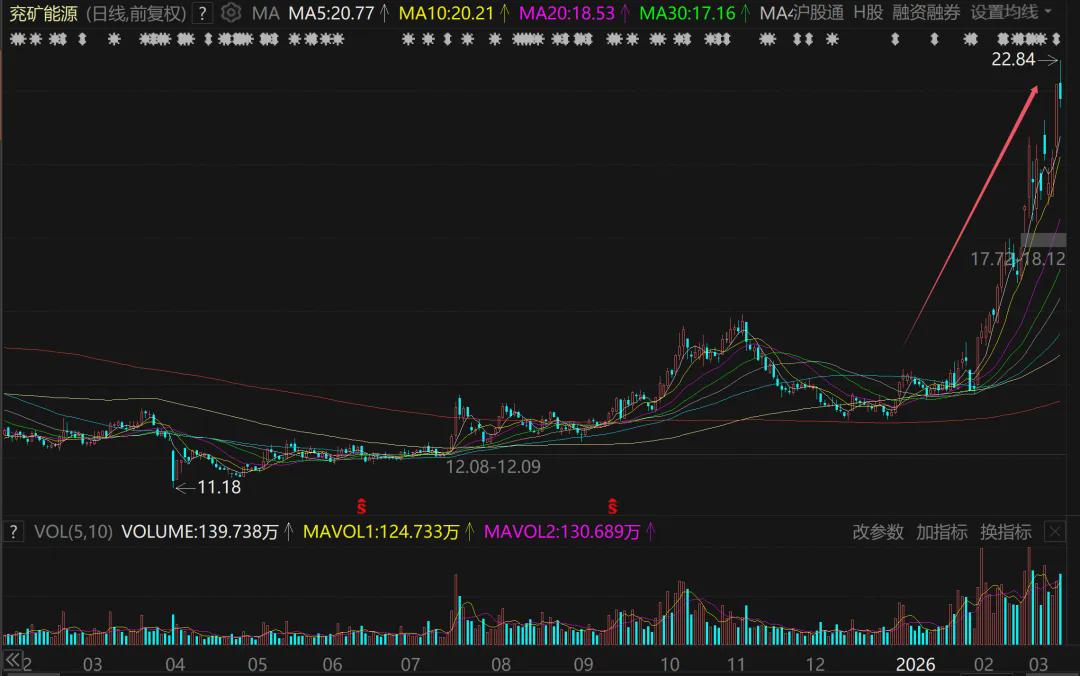Click the first red S marker
The image size is (1080, 676).
tap(363, 503)
